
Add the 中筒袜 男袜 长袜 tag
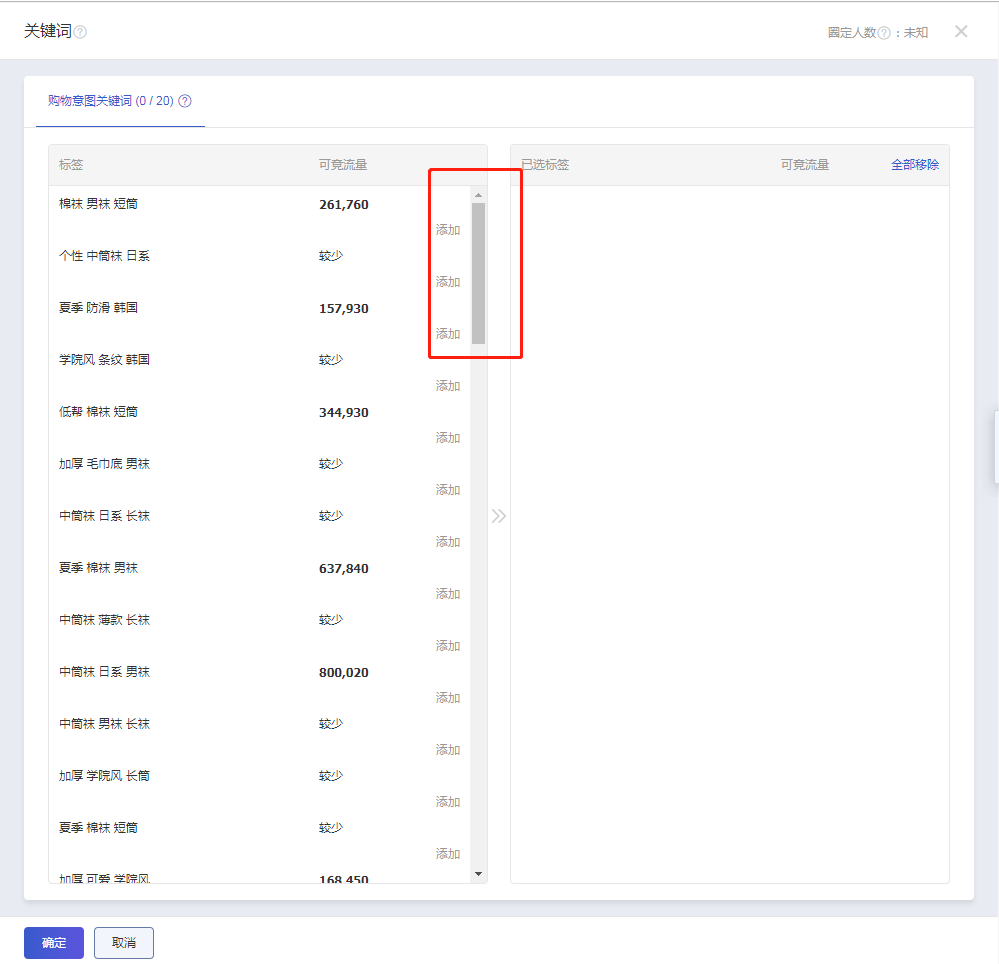[447, 750]
